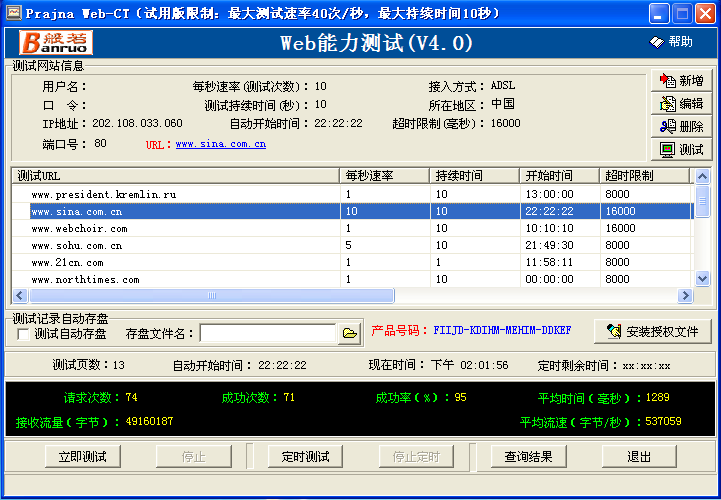Click start time 13:00:00 cell
Viewport: 721px width, 500px height.
(549, 194)
